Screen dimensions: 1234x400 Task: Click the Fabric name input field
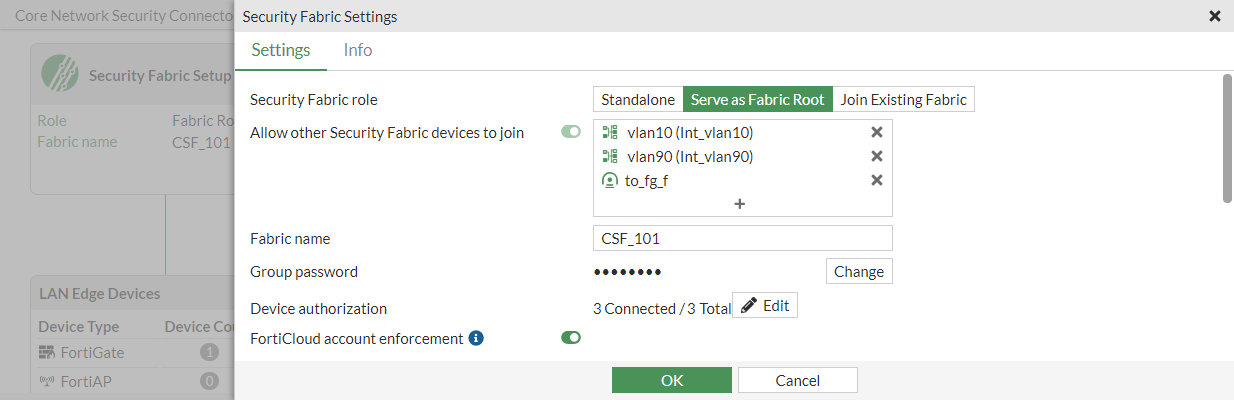pos(742,238)
